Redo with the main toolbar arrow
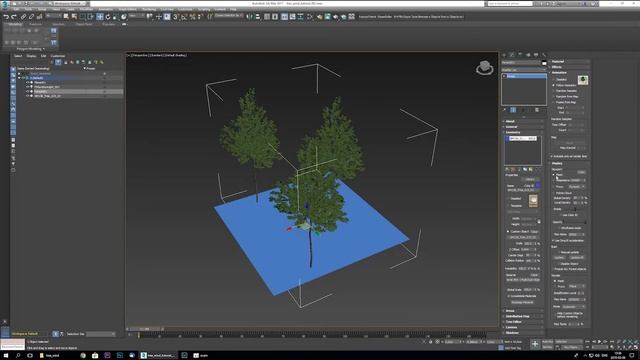 13,17
